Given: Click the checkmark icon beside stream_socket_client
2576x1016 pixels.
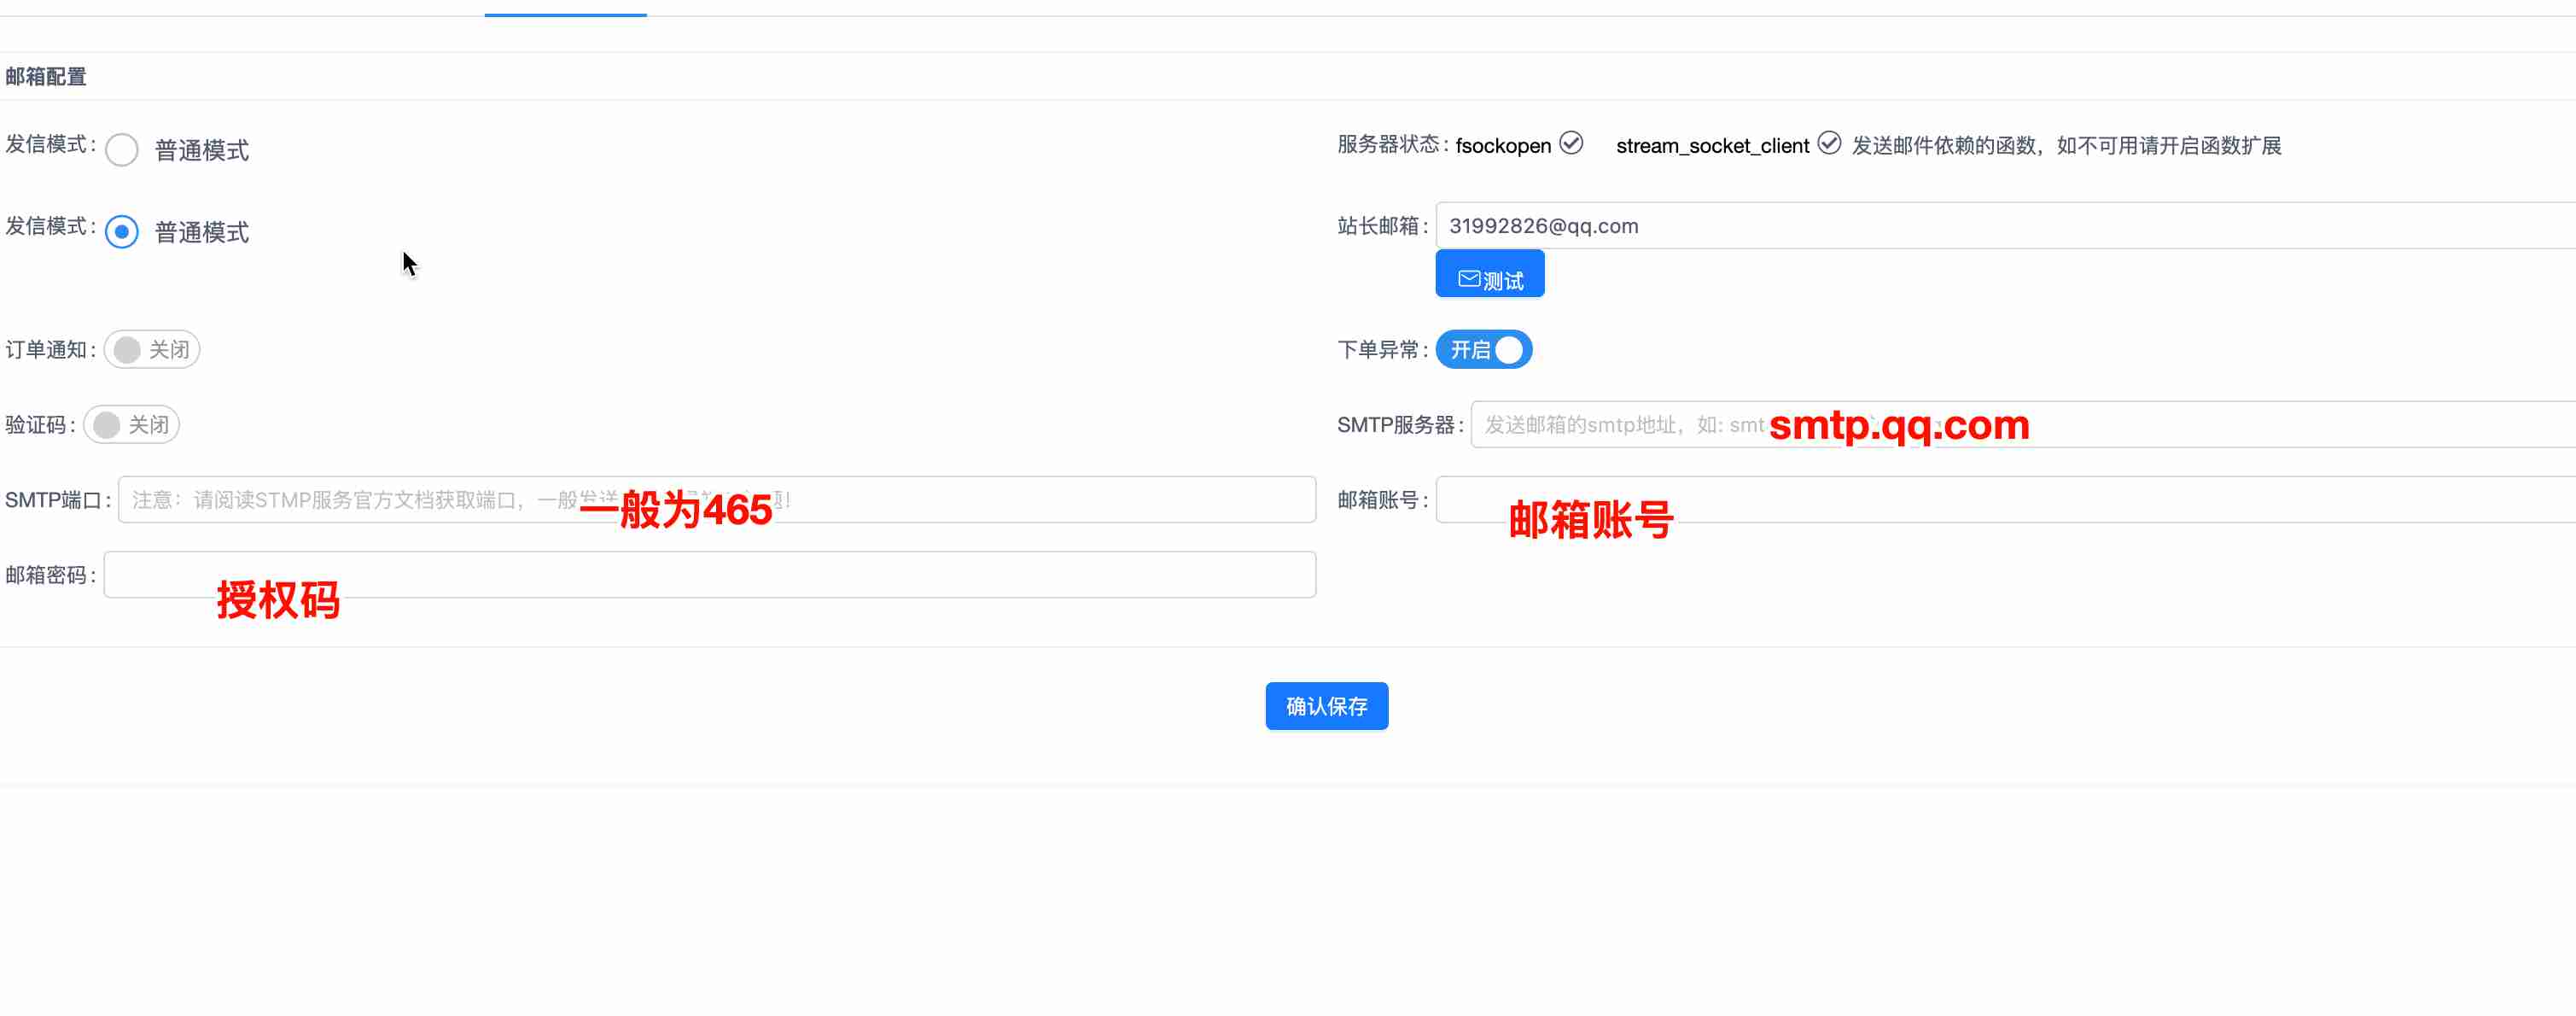Looking at the screenshot, I should pos(1829,144).
